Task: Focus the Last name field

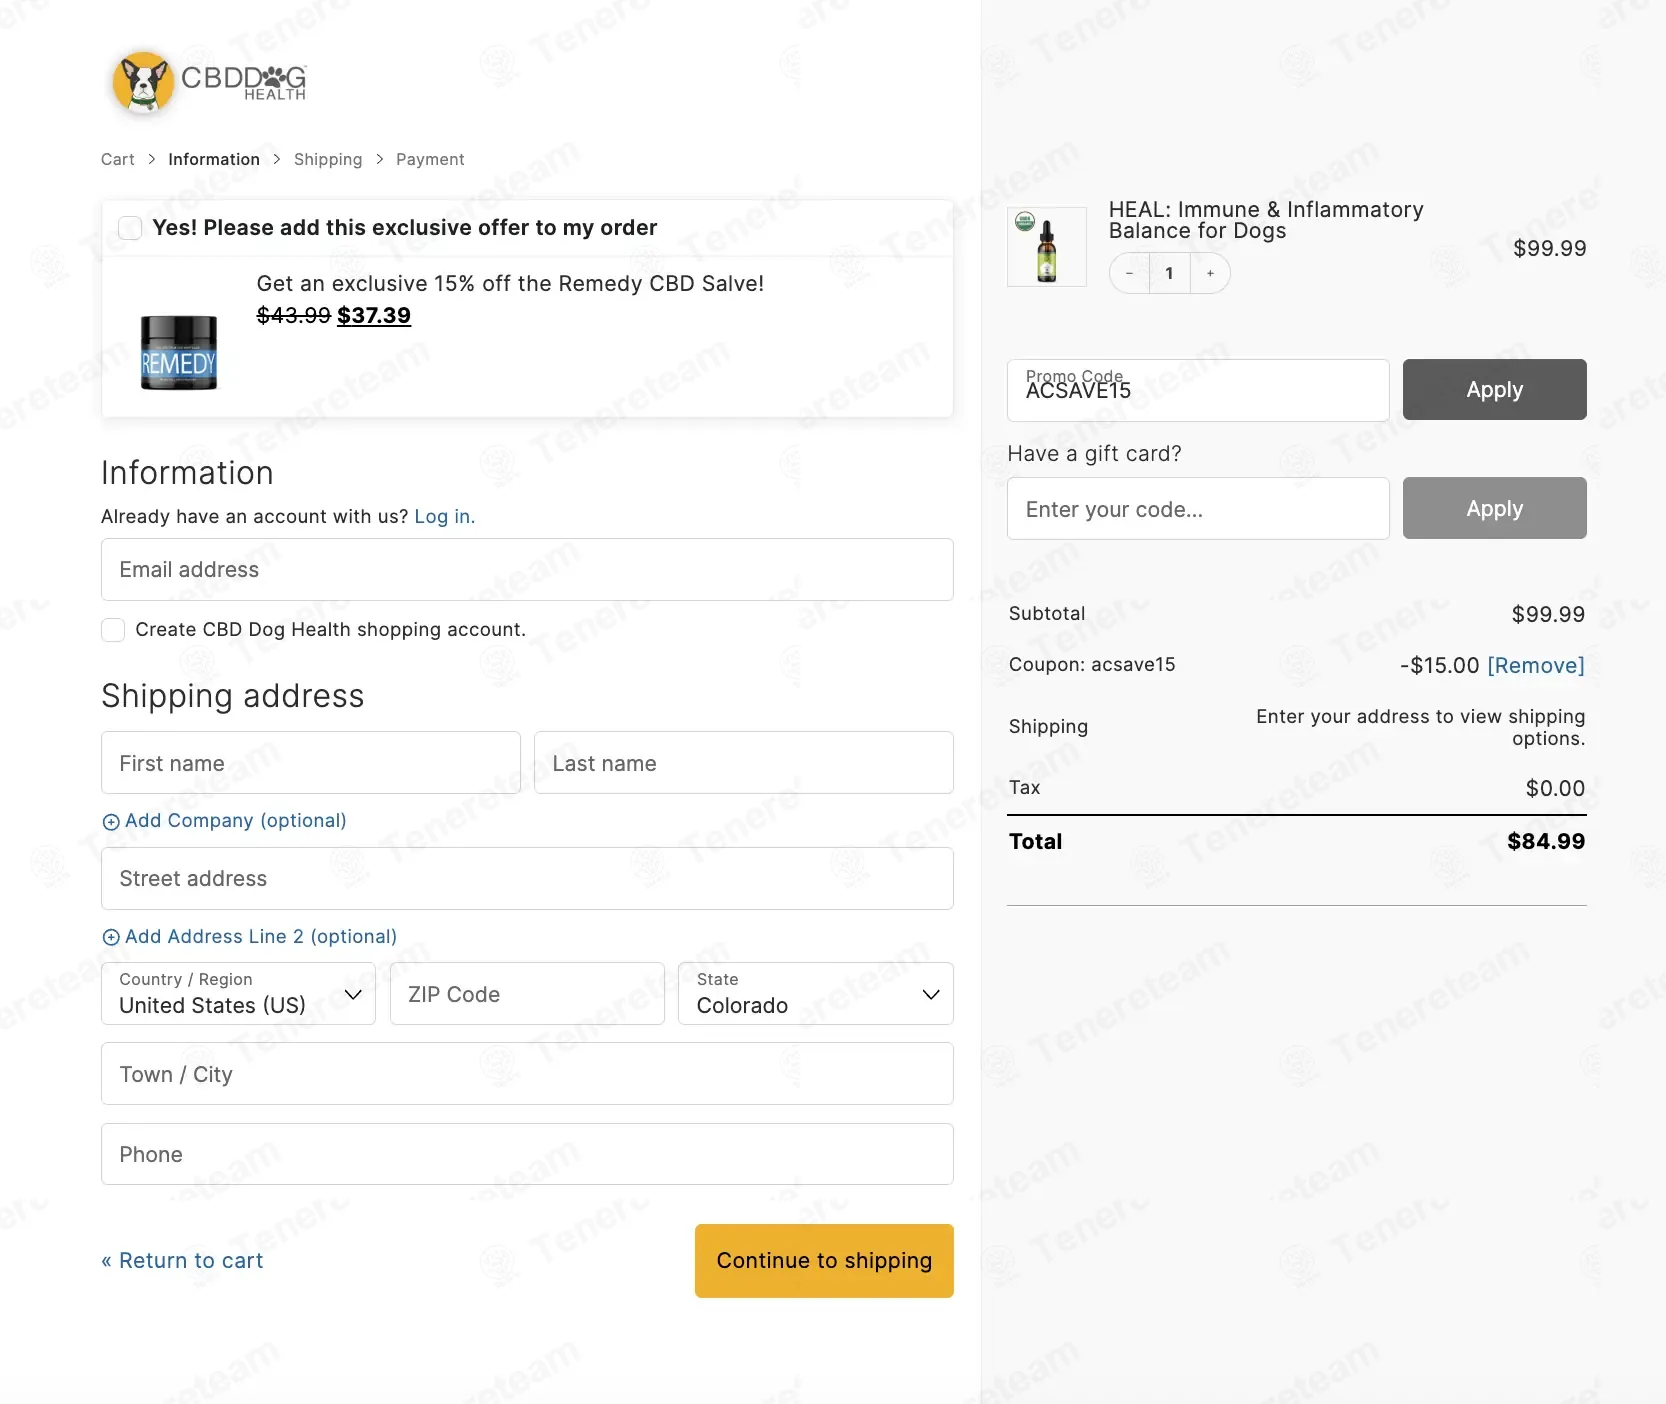Action: tap(744, 763)
